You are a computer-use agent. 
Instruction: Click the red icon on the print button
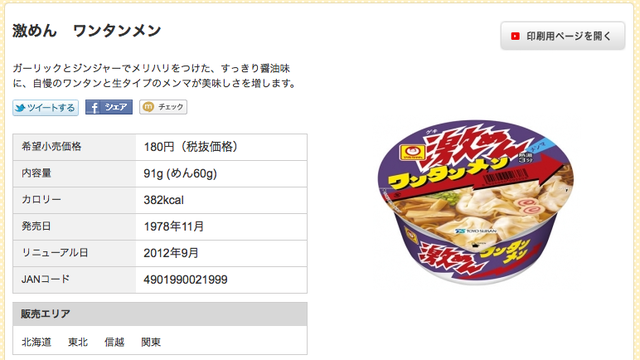515,36
